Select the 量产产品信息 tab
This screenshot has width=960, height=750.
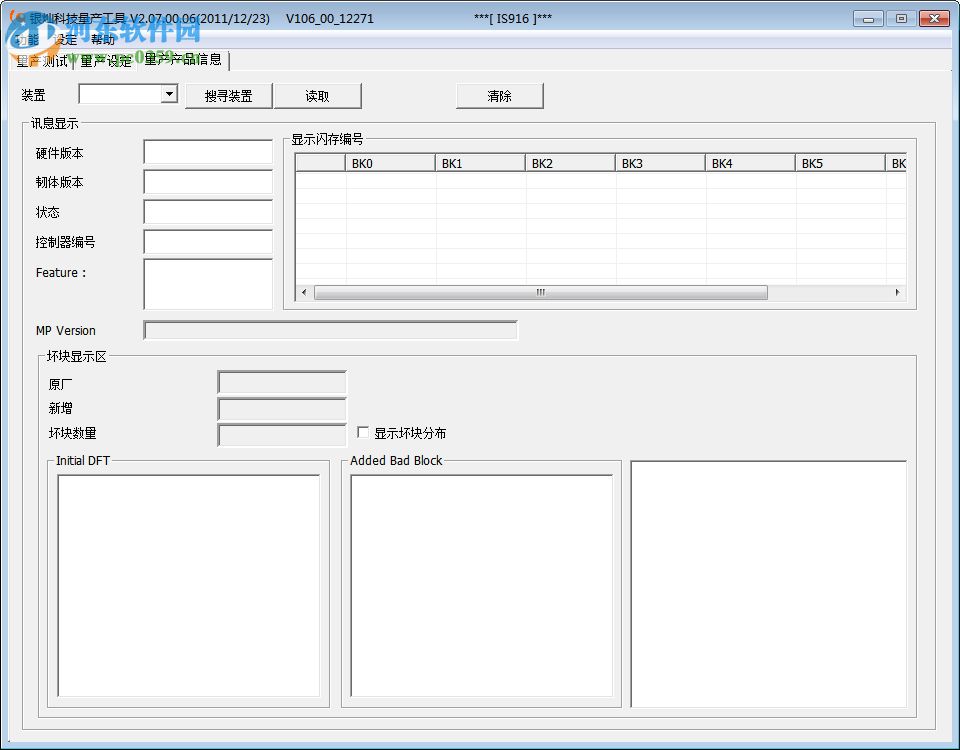pos(183,59)
